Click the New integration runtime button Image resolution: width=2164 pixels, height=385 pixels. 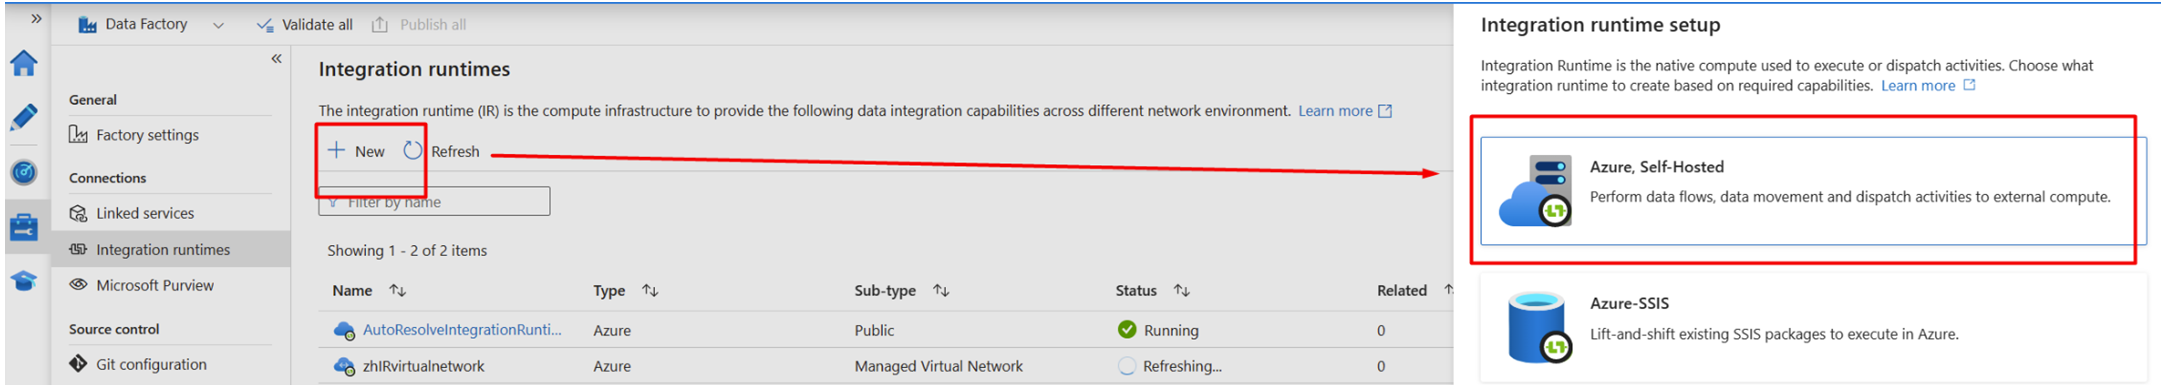tap(357, 151)
